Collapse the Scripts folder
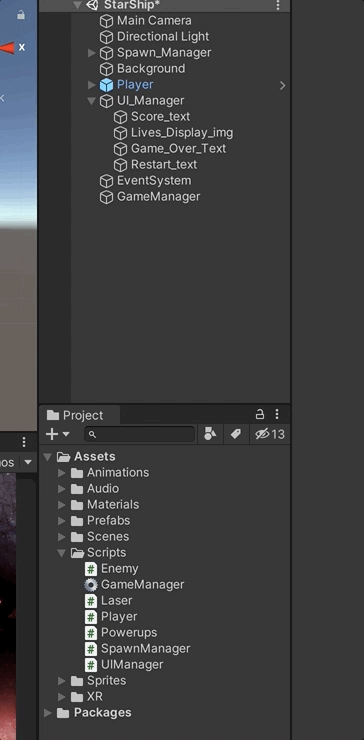The height and width of the screenshot is (740, 364). click(62, 553)
